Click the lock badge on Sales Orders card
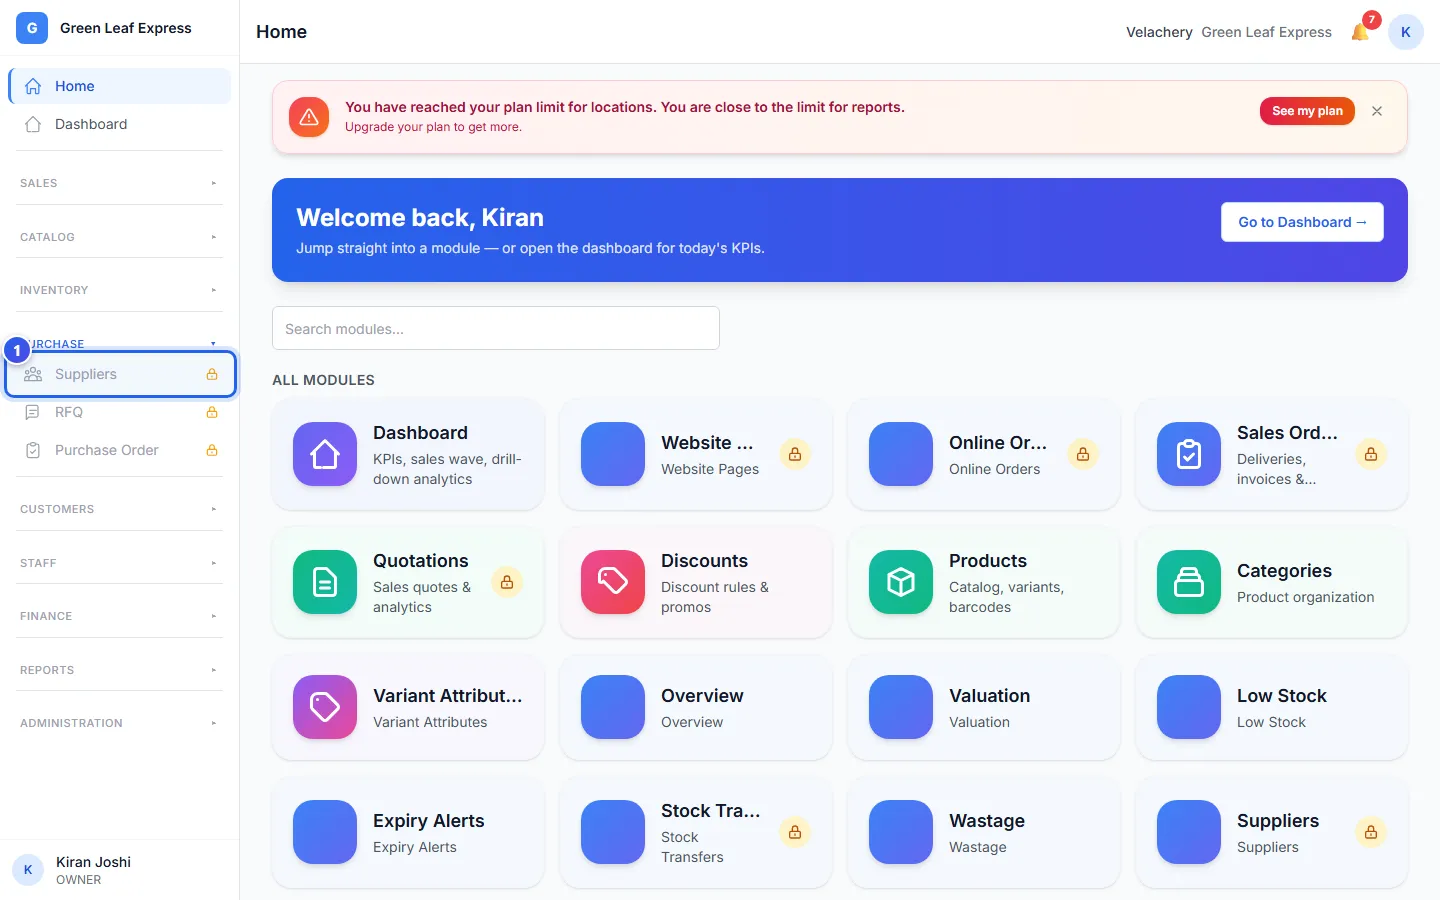This screenshot has width=1440, height=900. click(1371, 454)
